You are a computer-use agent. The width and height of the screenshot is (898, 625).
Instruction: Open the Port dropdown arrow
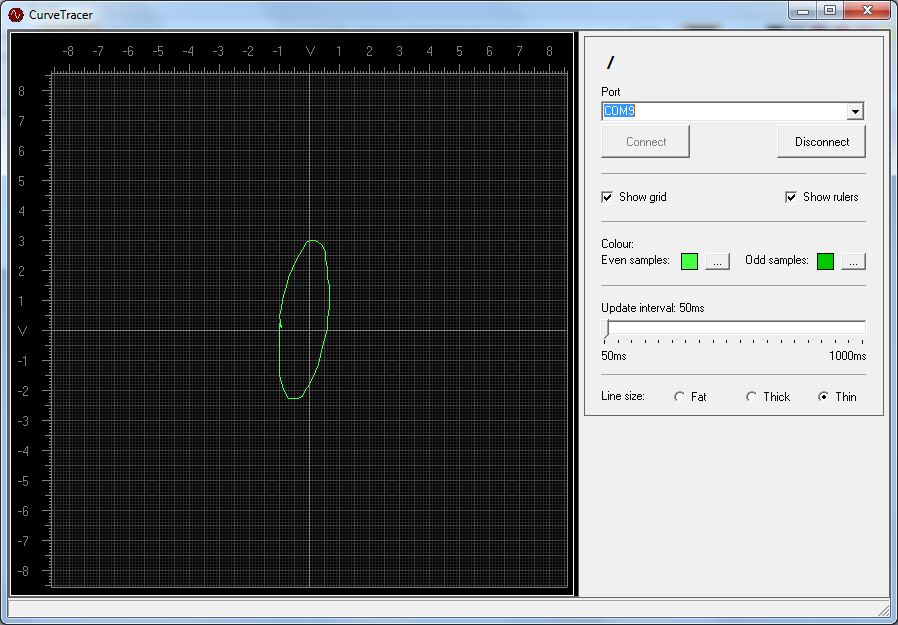pos(854,111)
